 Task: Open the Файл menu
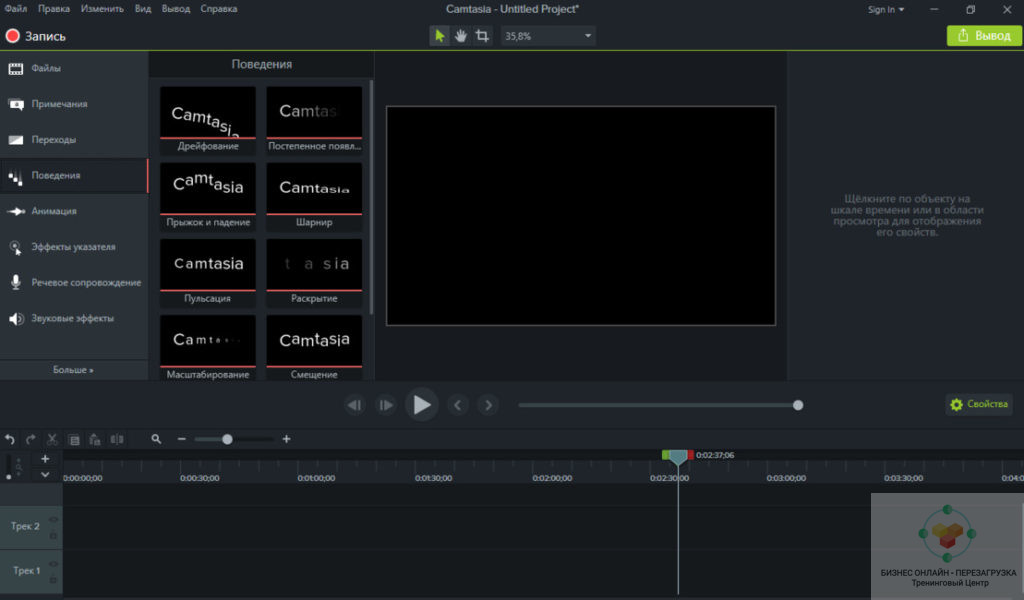15,9
